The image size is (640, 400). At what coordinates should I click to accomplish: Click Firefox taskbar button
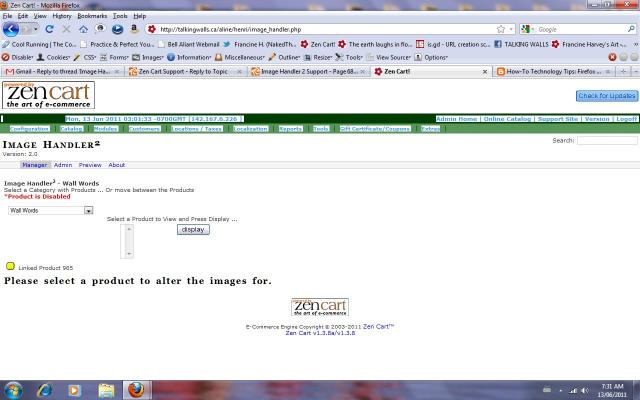tap(137, 390)
